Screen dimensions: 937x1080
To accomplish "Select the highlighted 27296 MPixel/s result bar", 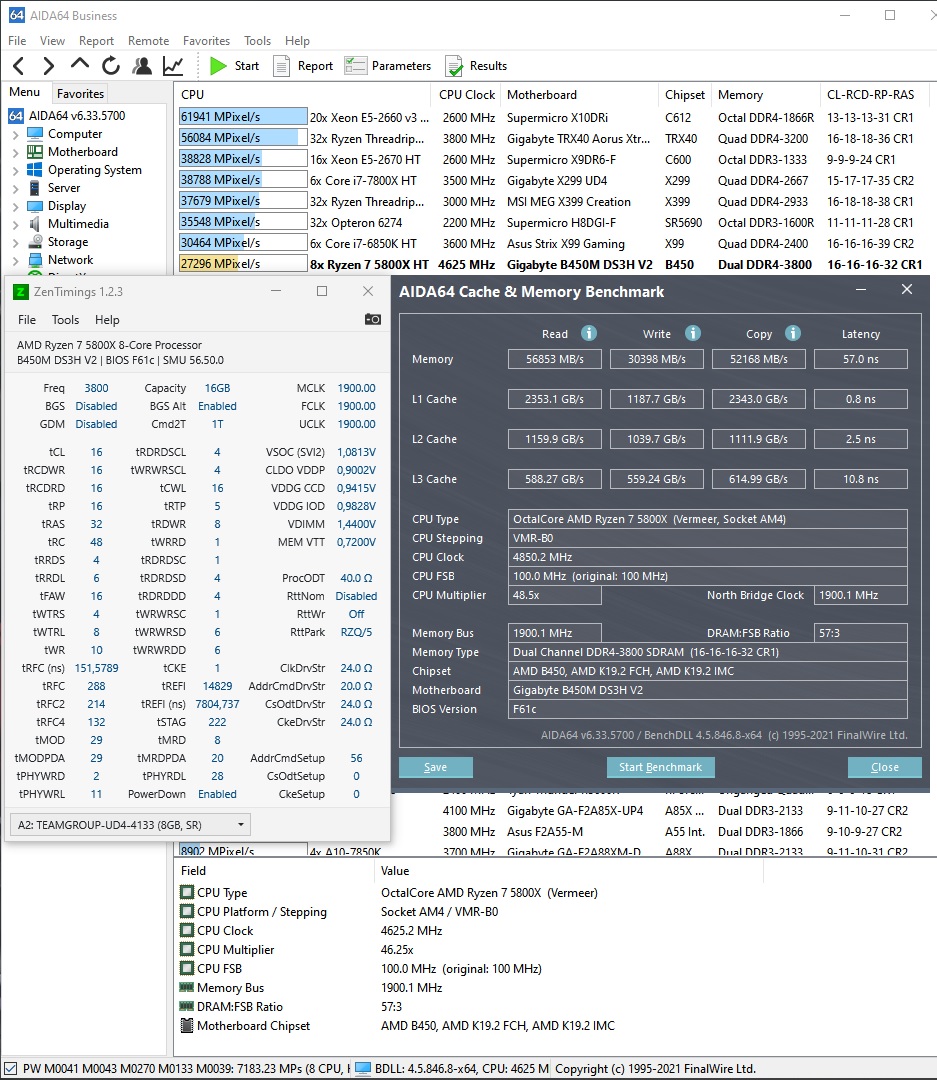I will (243, 264).
